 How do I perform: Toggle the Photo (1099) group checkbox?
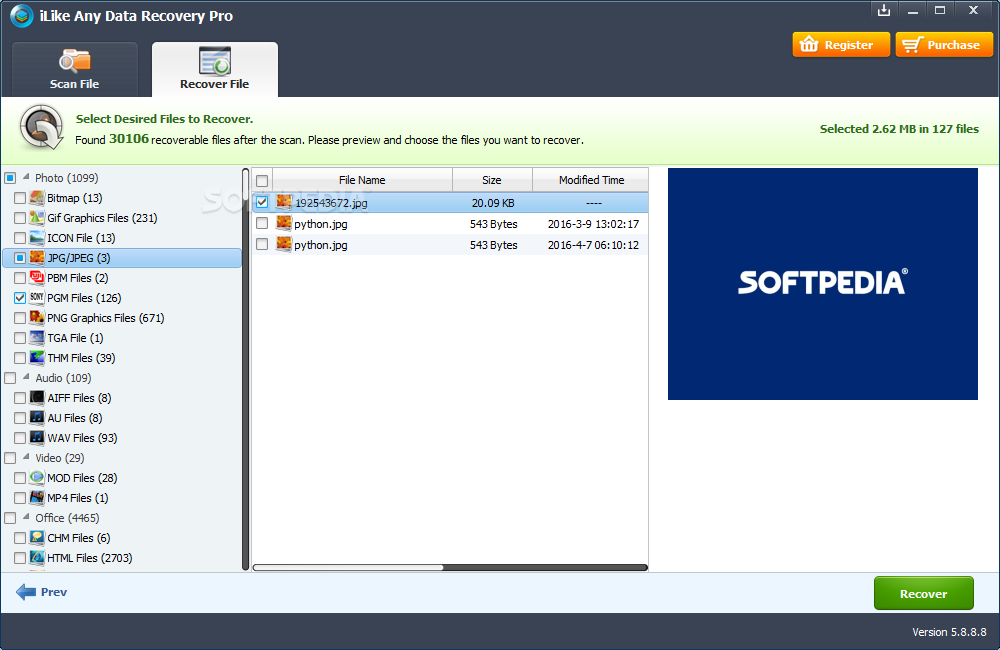tap(10, 178)
